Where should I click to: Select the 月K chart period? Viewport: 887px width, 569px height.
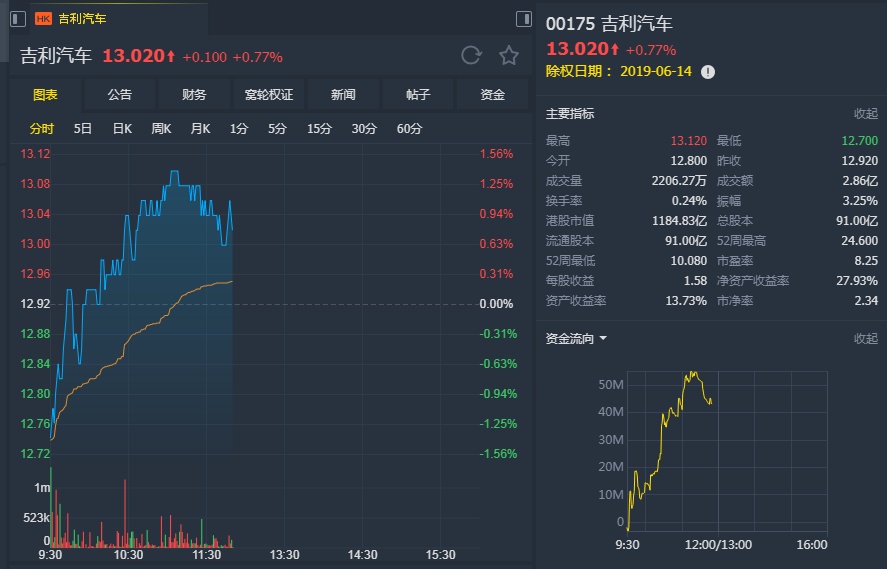click(x=200, y=128)
